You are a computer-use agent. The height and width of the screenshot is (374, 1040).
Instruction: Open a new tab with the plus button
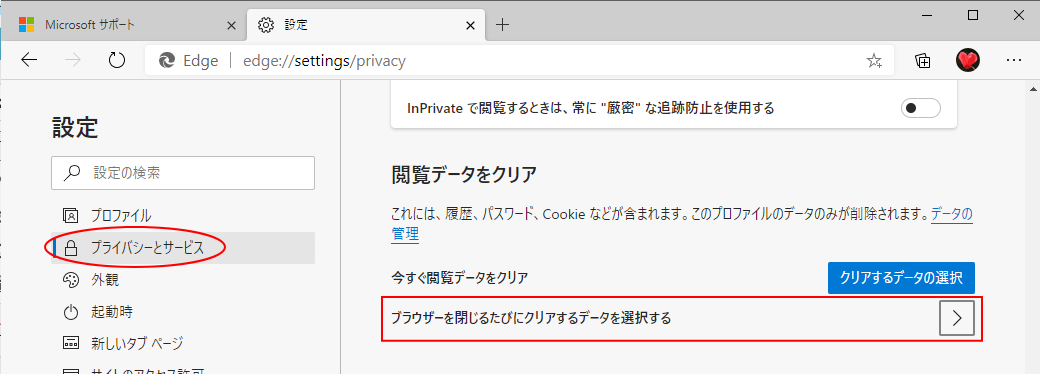[503, 25]
